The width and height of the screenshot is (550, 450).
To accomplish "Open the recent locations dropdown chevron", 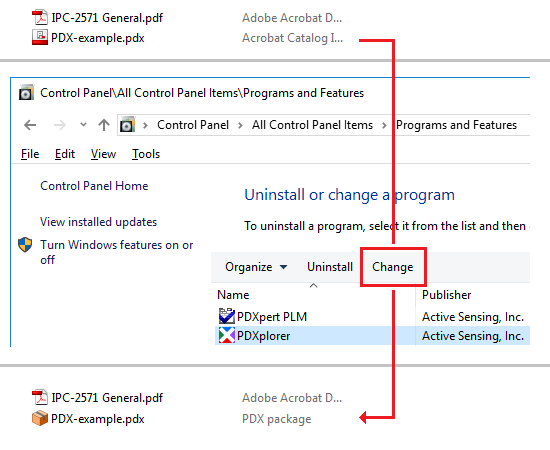I will click(x=83, y=125).
